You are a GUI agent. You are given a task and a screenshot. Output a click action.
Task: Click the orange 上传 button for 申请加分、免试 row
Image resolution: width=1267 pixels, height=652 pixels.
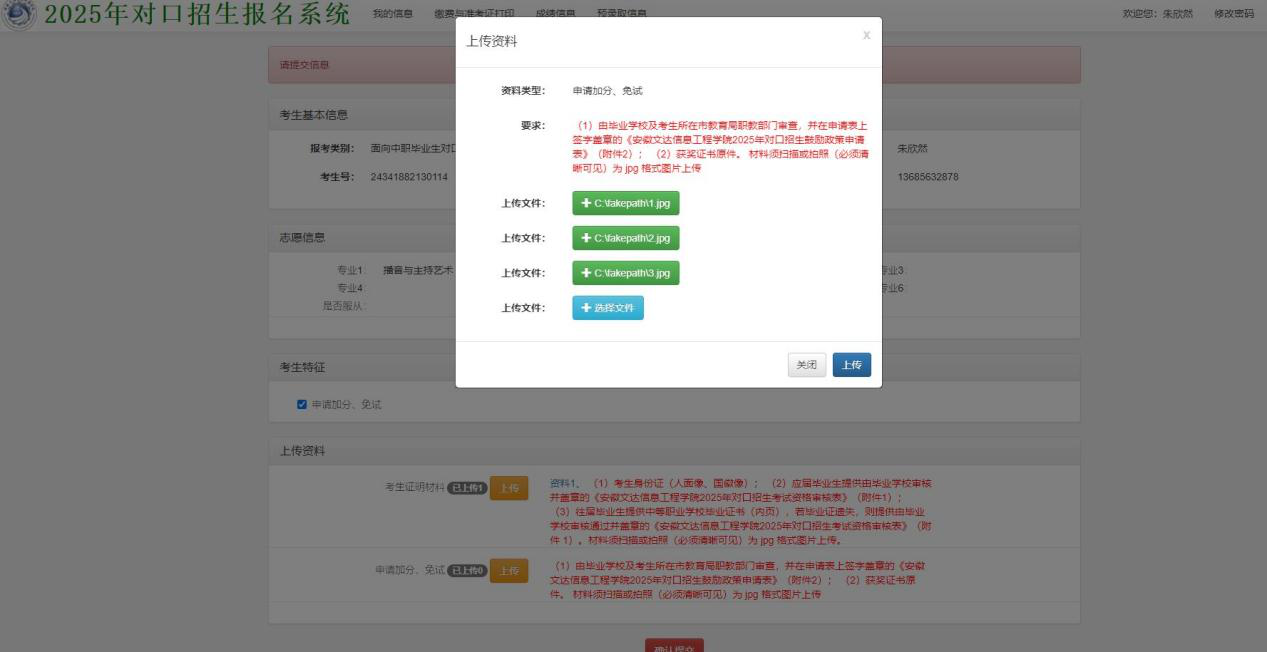(509, 570)
